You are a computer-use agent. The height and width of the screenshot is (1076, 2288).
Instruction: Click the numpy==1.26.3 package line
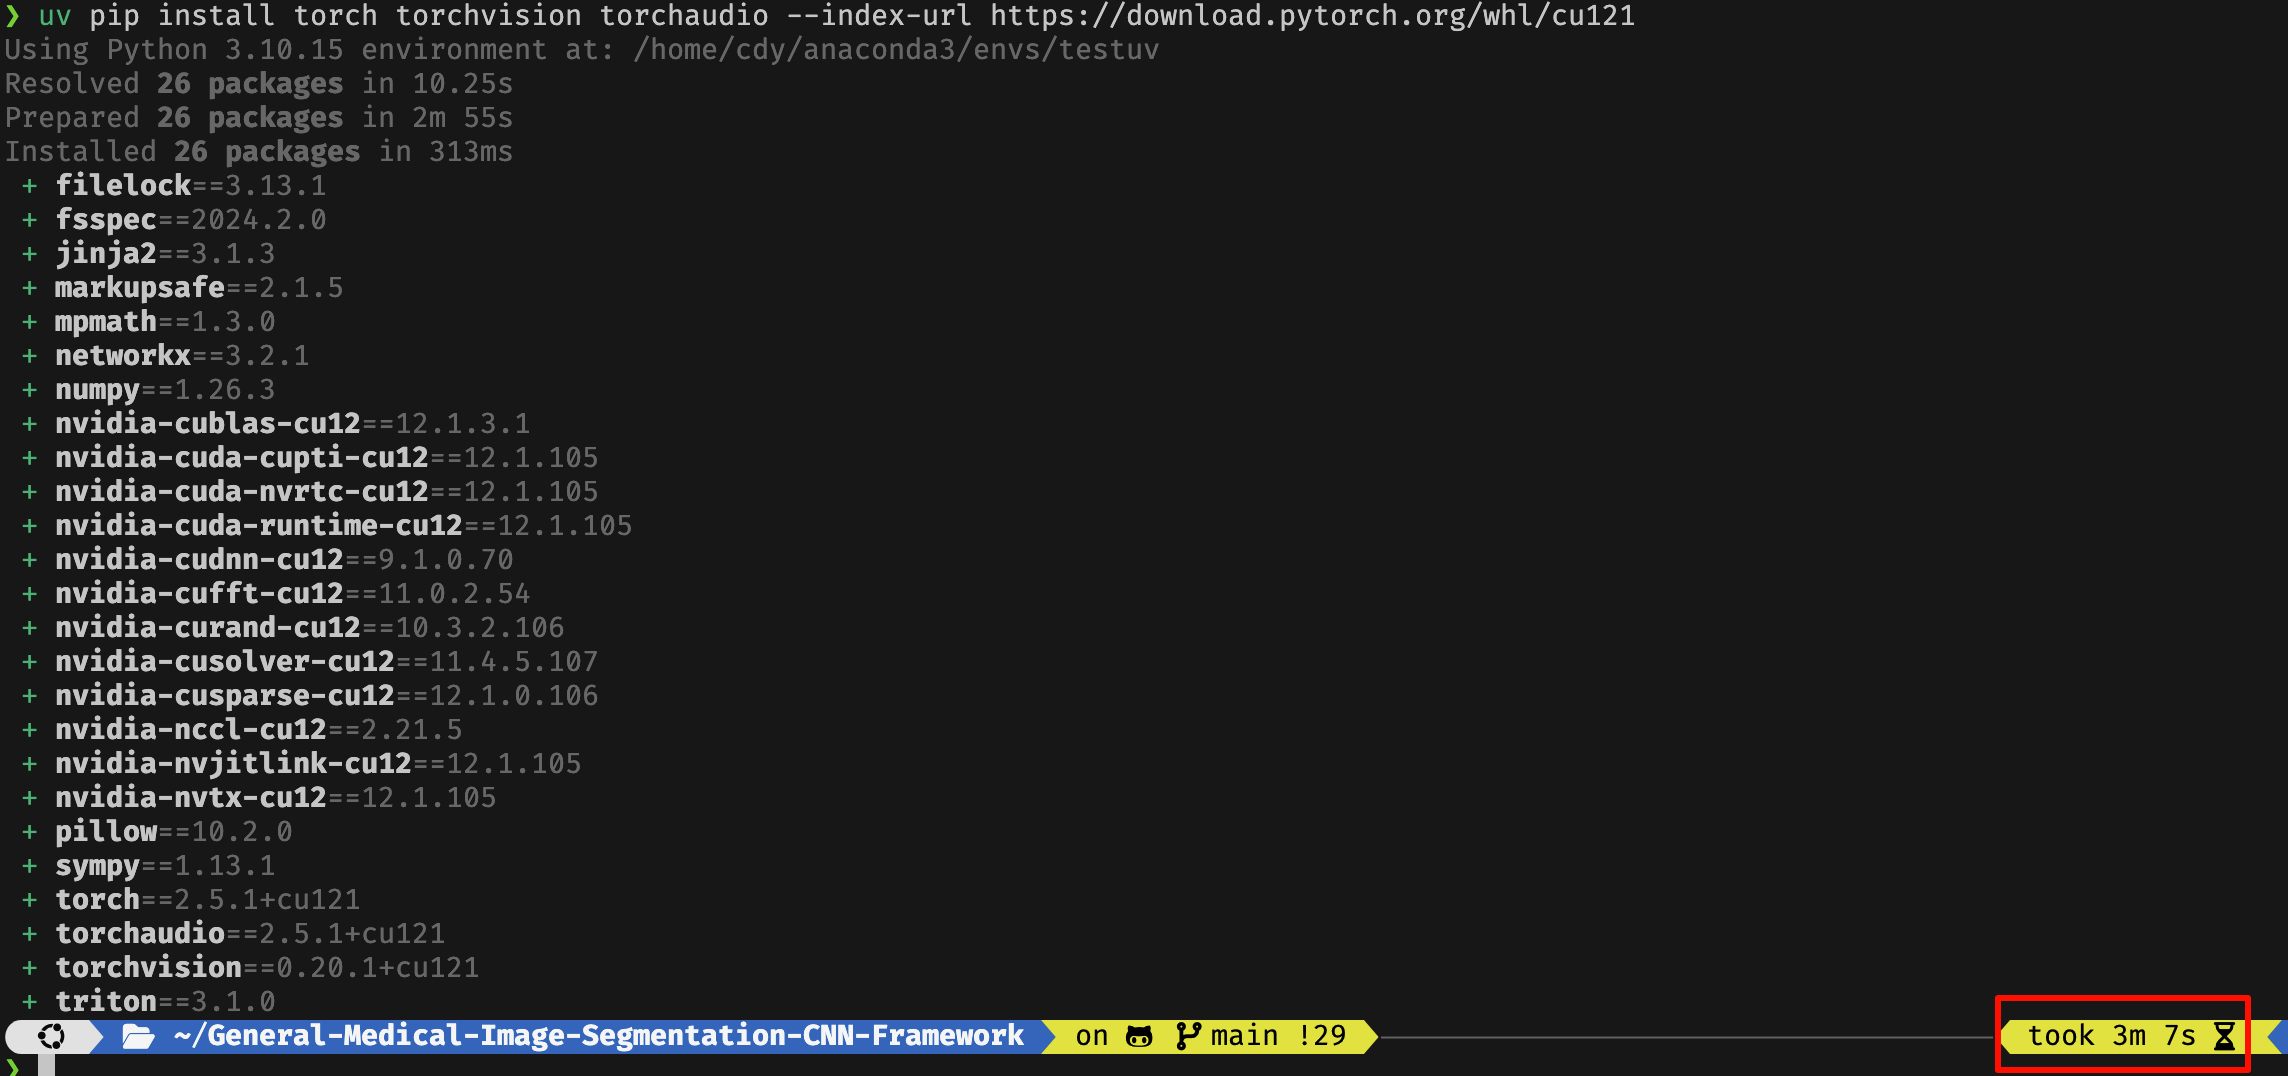tap(165, 390)
